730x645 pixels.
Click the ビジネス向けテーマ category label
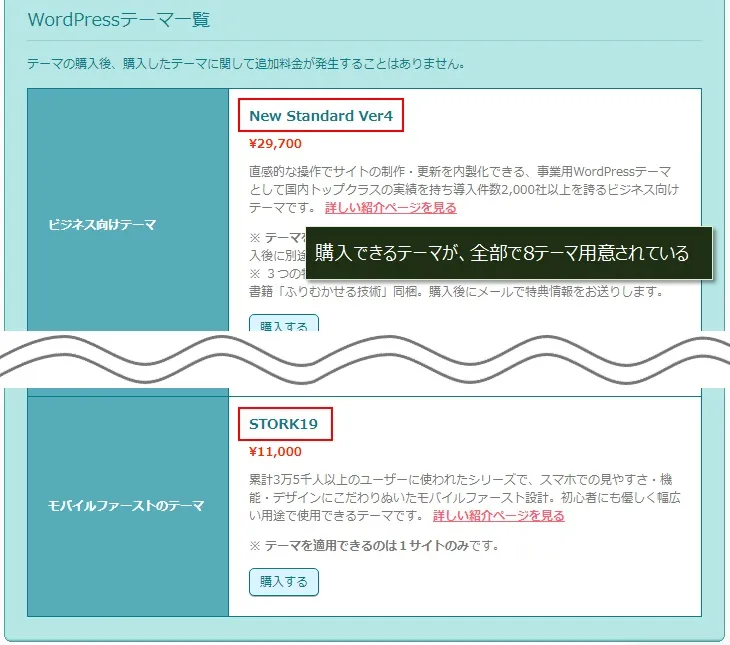point(102,225)
